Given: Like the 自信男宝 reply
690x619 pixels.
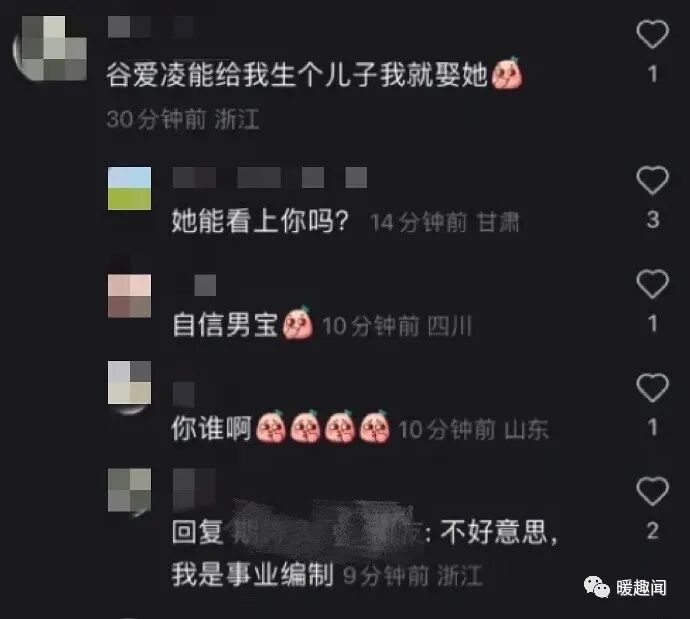Looking at the screenshot, I should (x=653, y=284).
